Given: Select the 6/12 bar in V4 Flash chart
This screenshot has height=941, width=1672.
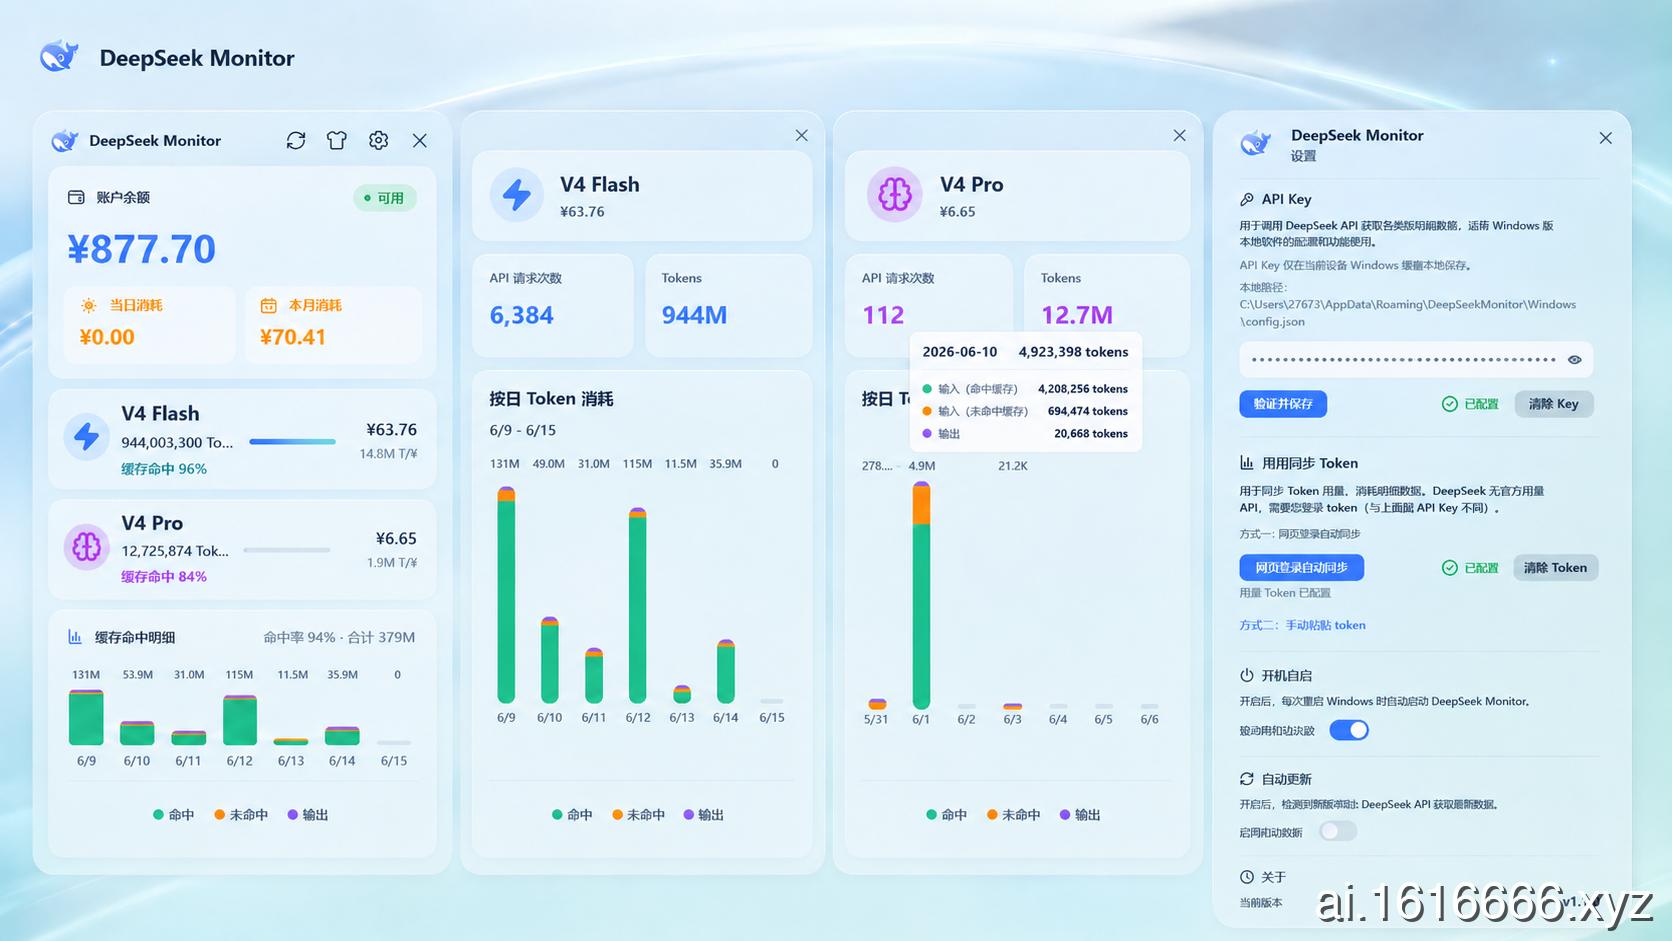Looking at the screenshot, I should 637,605.
